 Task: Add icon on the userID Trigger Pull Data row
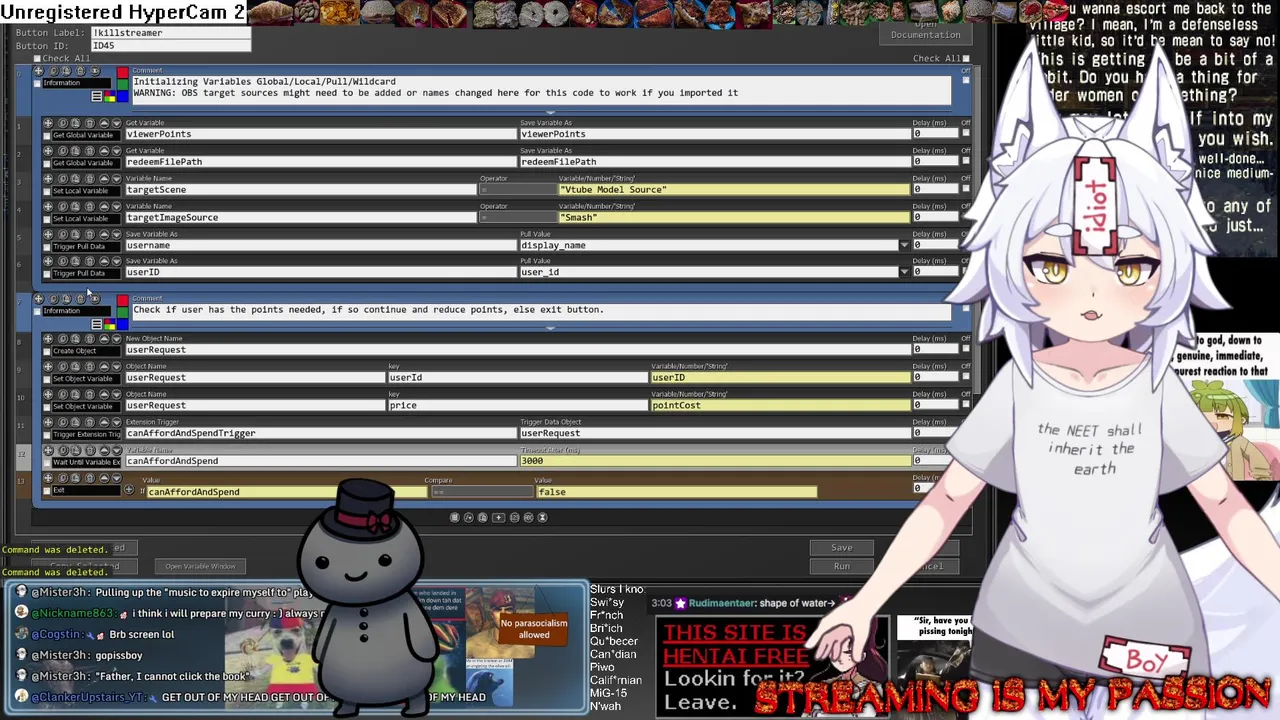(x=48, y=261)
